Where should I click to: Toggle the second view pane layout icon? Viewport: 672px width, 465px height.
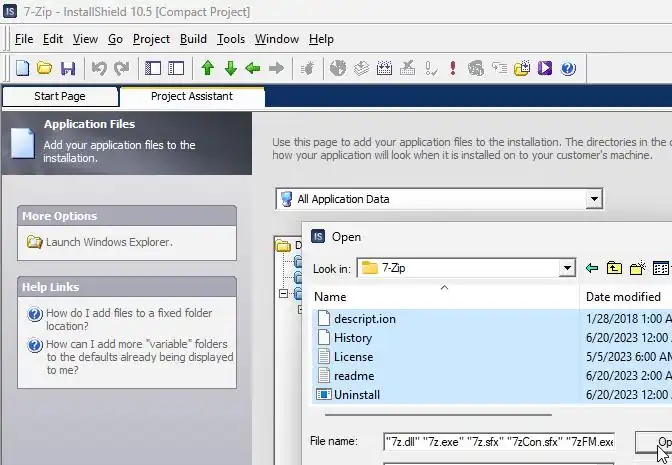(176, 68)
